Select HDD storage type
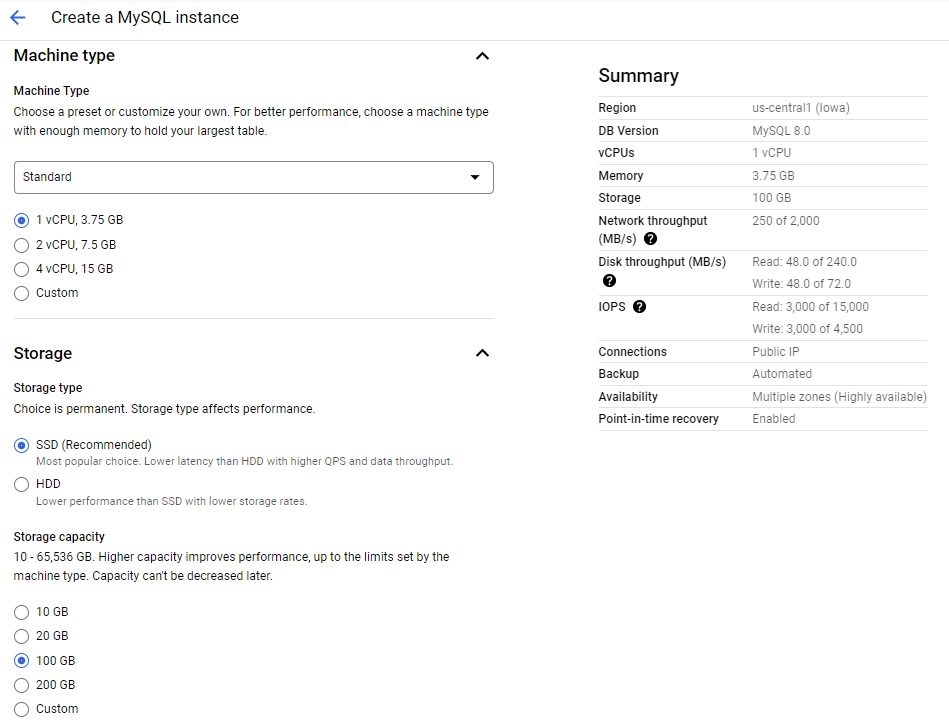Viewport: 949px width, 725px height. [x=22, y=484]
